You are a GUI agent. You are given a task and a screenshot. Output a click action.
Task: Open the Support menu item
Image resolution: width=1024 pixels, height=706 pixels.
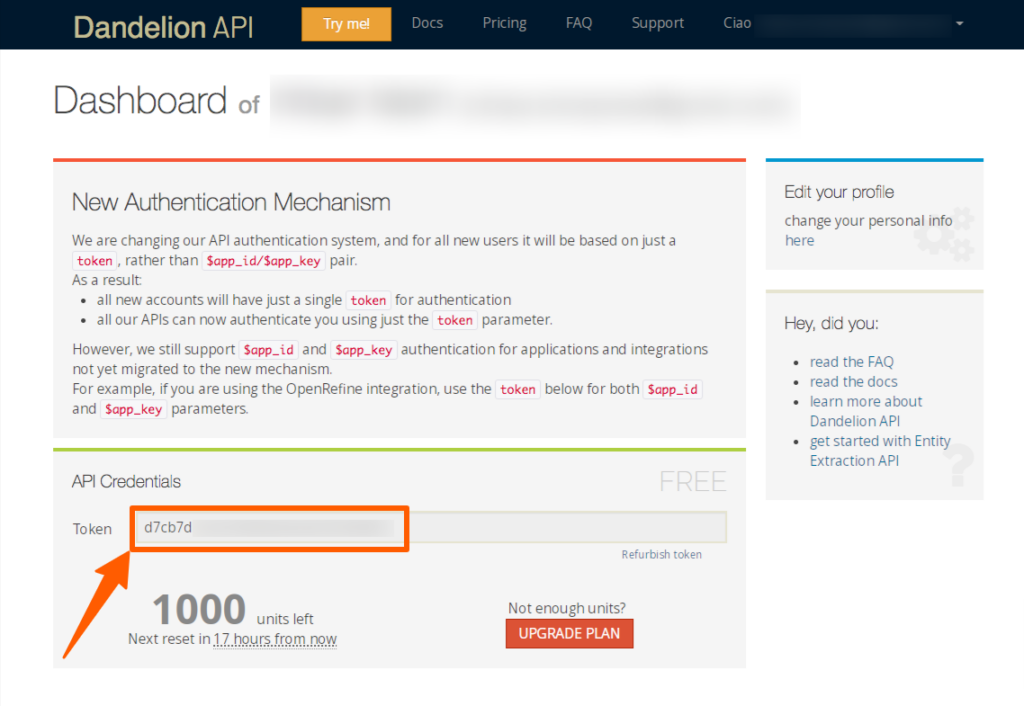click(658, 23)
